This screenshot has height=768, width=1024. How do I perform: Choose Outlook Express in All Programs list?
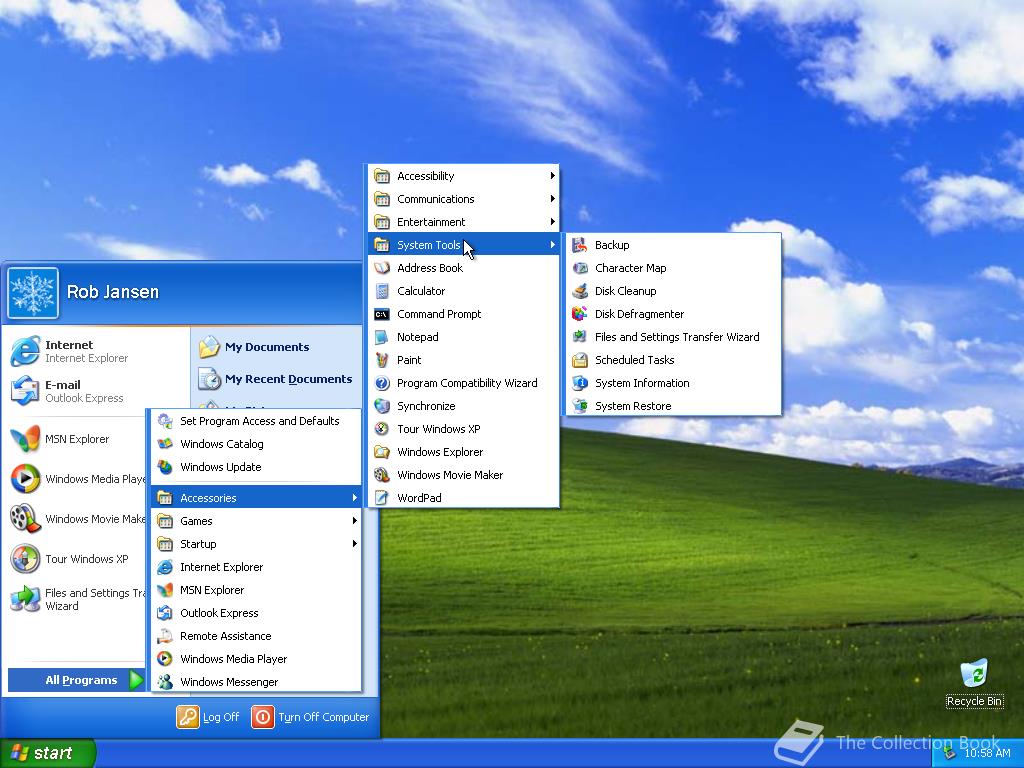click(x=255, y=613)
